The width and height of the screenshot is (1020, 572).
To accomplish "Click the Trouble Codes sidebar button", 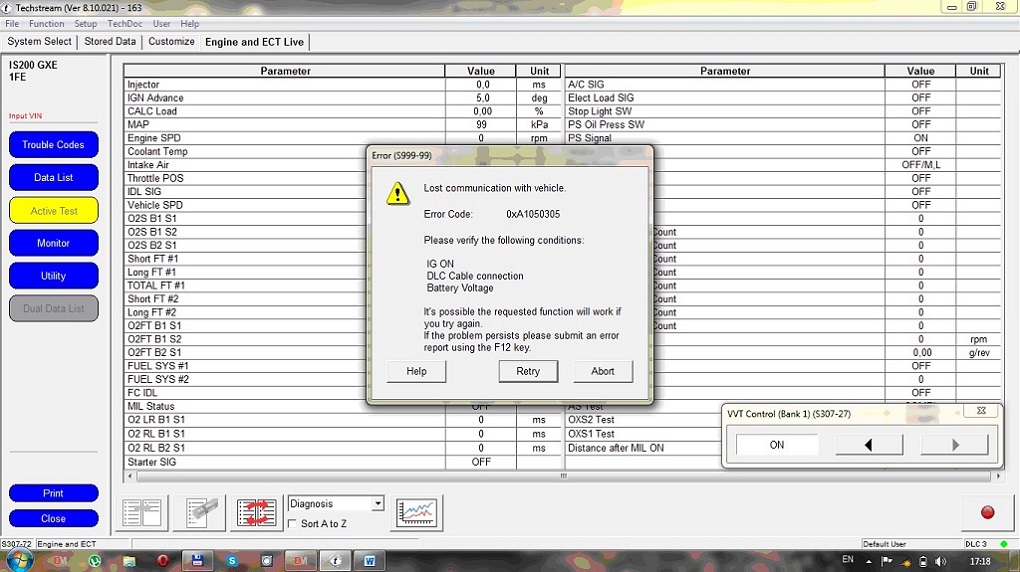I will [x=54, y=145].
